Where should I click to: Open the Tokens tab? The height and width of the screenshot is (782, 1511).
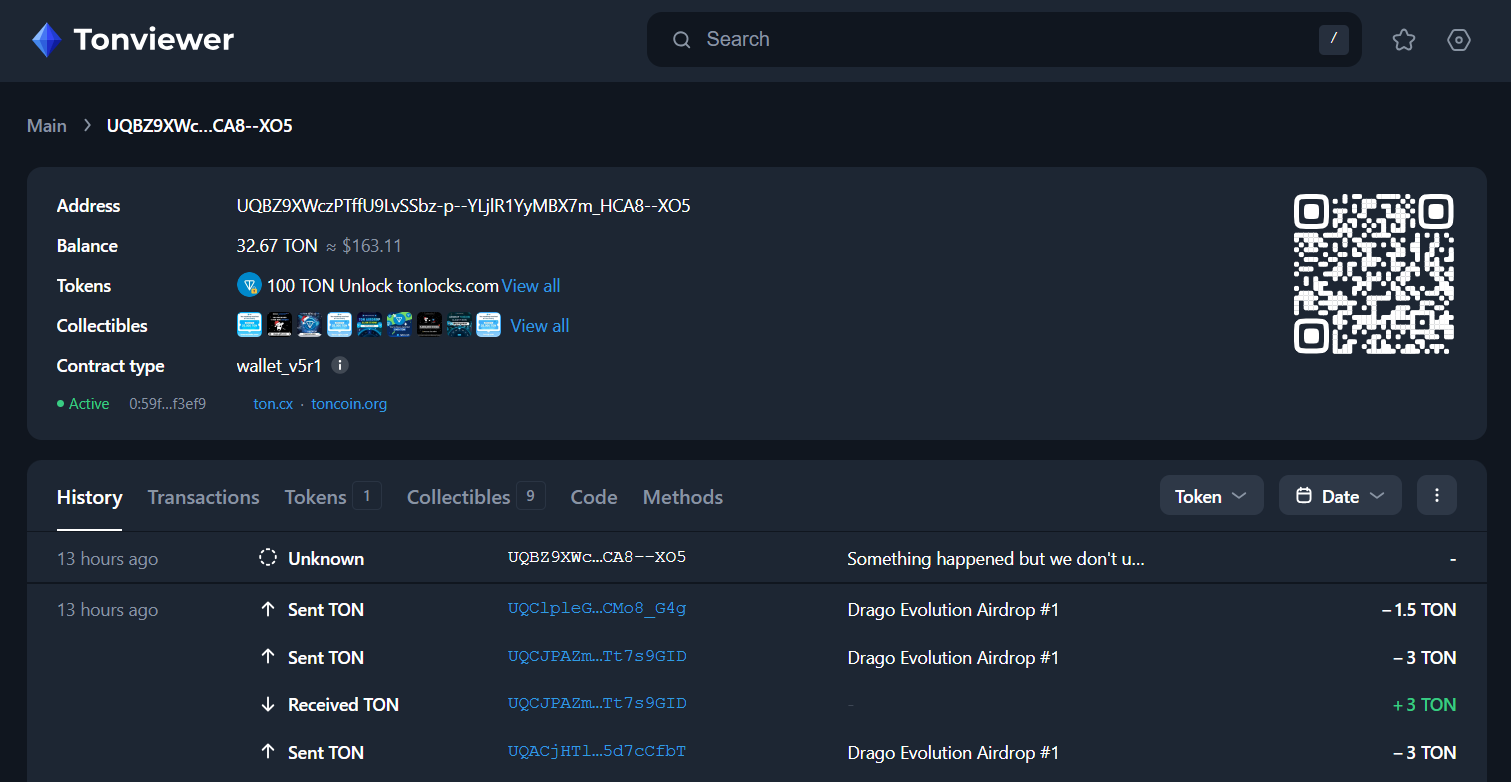click(x=332, y=497)
